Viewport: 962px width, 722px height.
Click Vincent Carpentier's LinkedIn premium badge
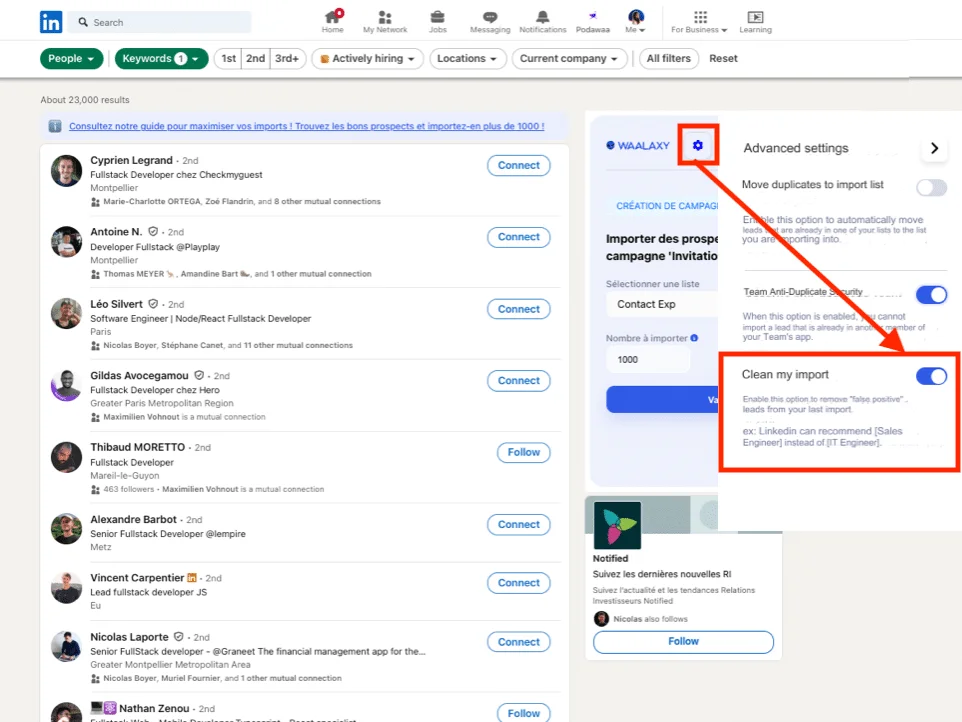tap(192, 578)
